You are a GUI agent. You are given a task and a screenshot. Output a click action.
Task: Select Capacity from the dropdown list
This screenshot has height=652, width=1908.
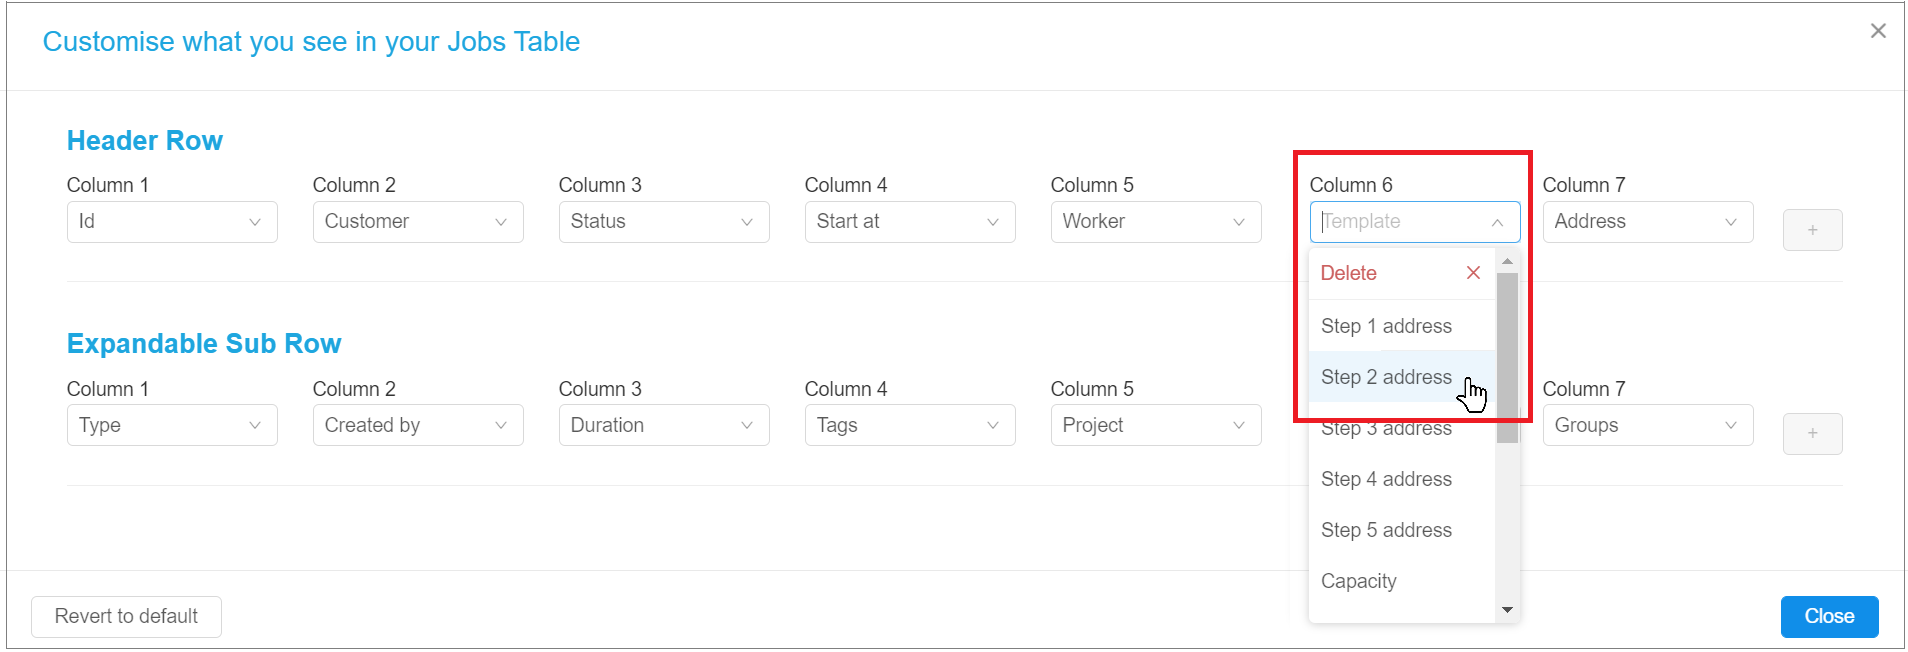(x=1358, y=581)
